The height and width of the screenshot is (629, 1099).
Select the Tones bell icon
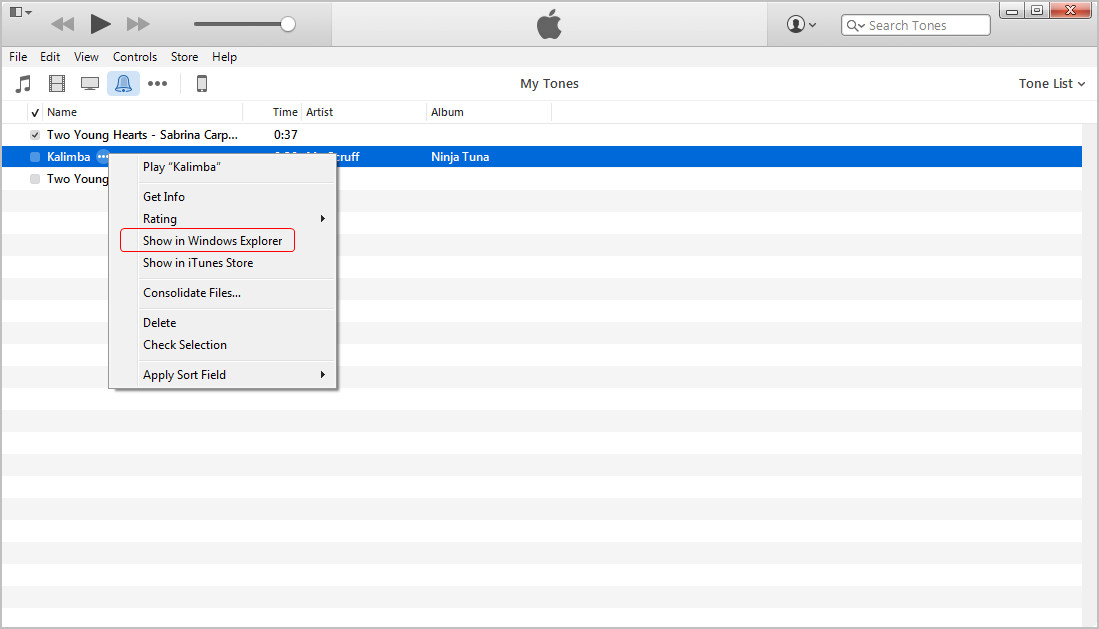click(123, 84)
